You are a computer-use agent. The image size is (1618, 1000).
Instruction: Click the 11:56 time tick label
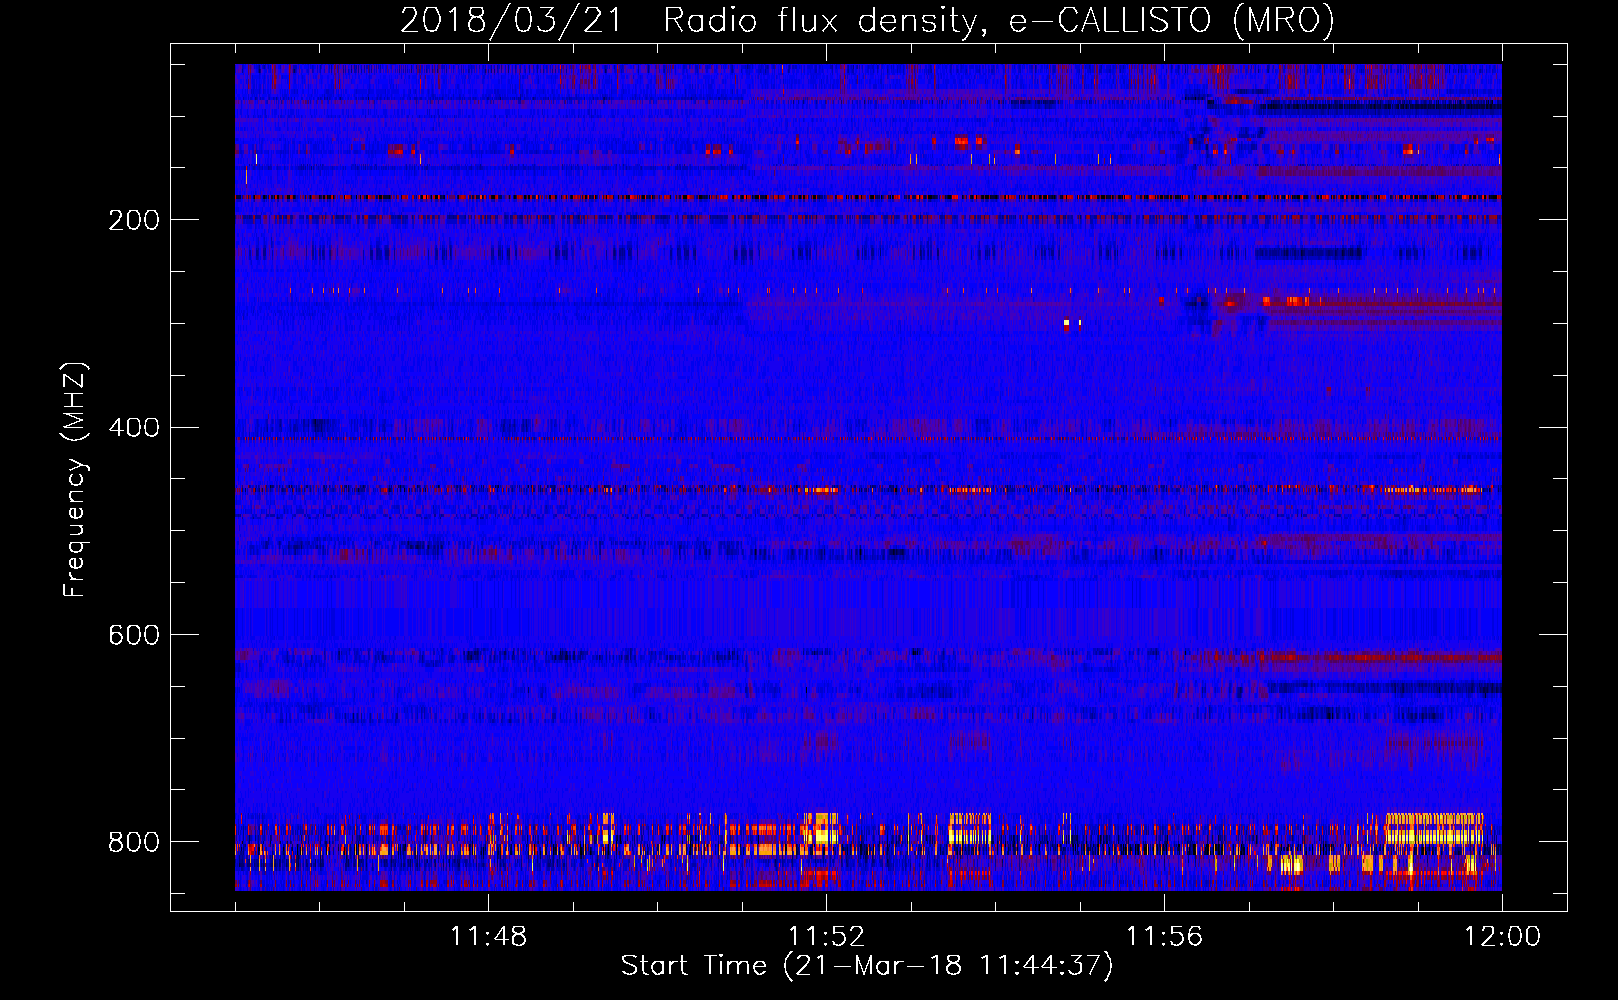(x=1164, y=937)
